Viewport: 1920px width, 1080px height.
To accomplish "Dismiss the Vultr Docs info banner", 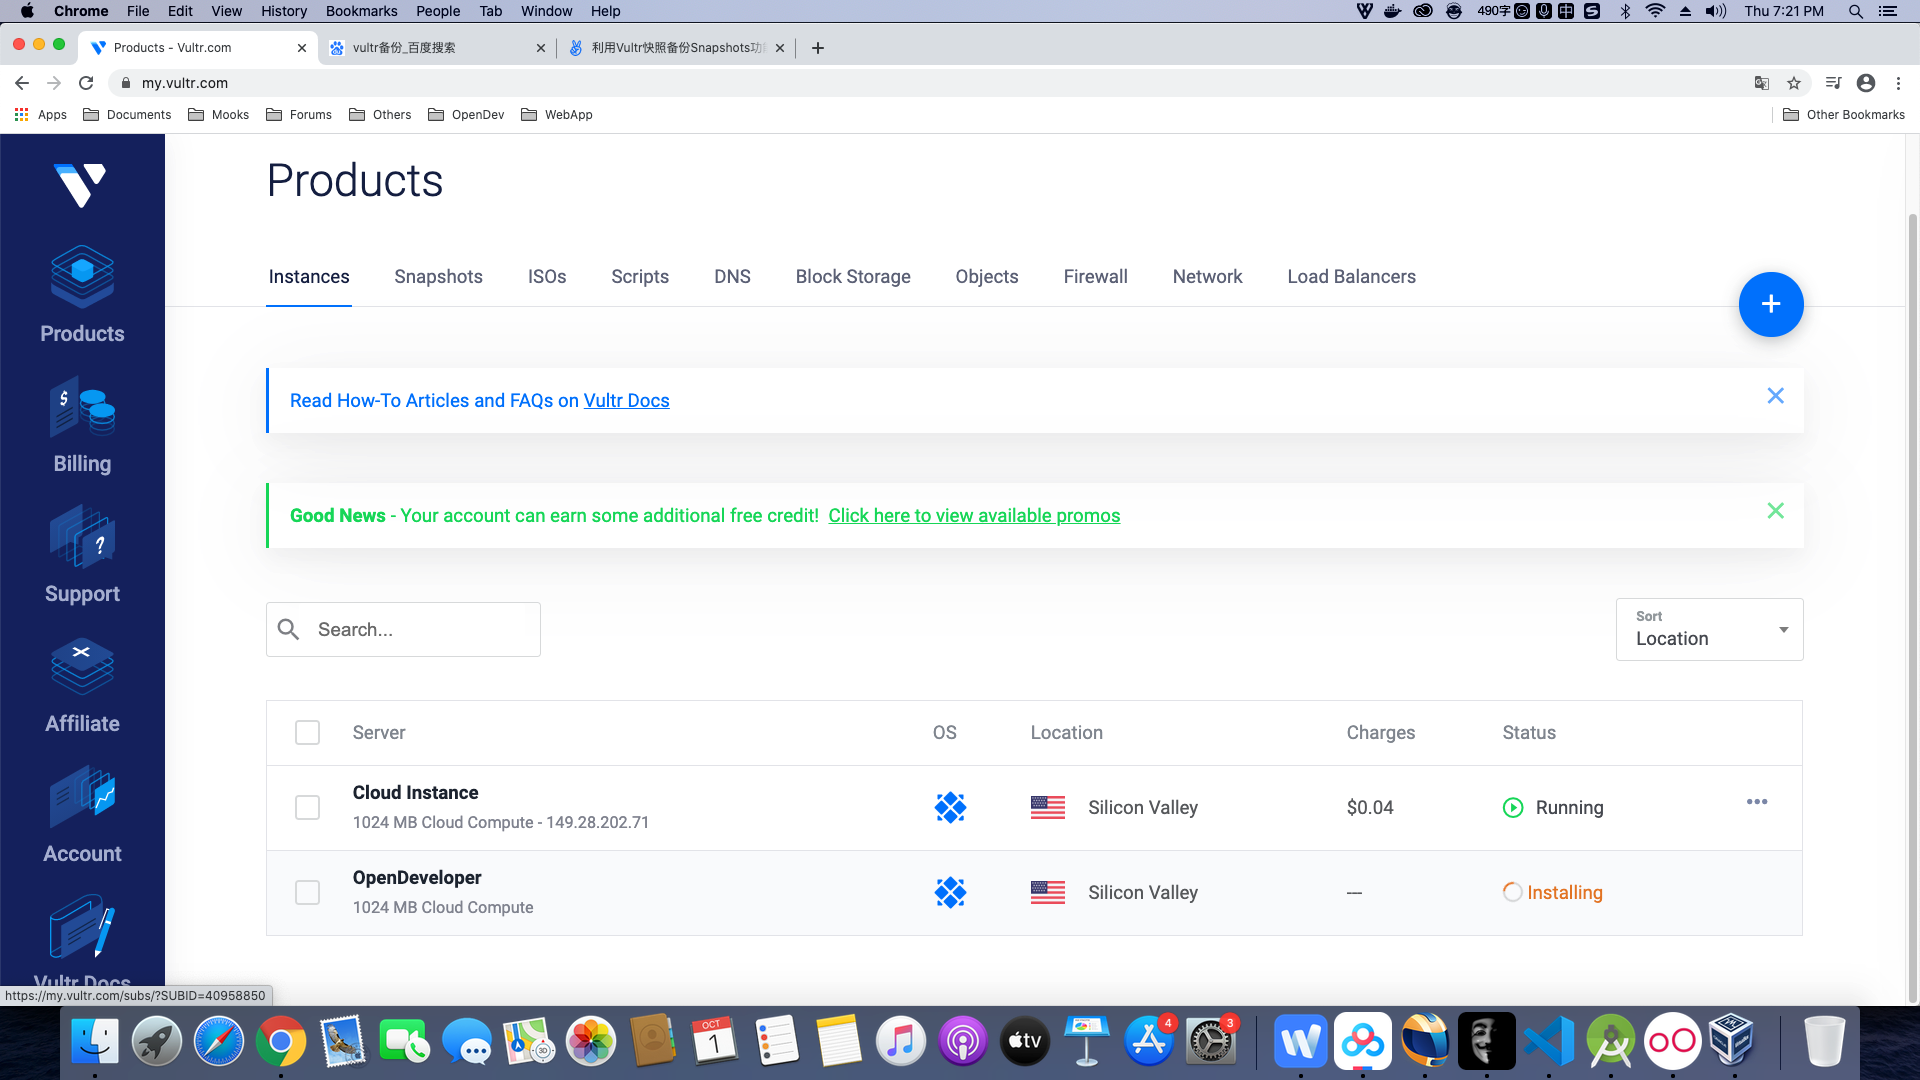I will tap(1775, 396).
